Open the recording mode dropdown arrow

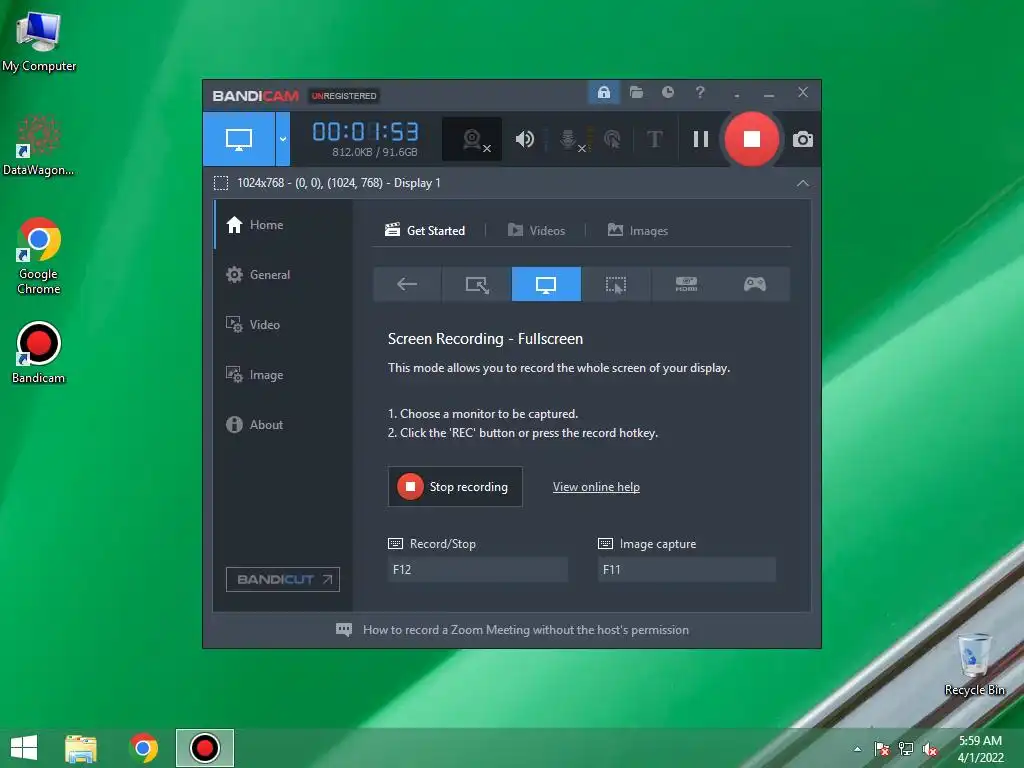(283, 138)
